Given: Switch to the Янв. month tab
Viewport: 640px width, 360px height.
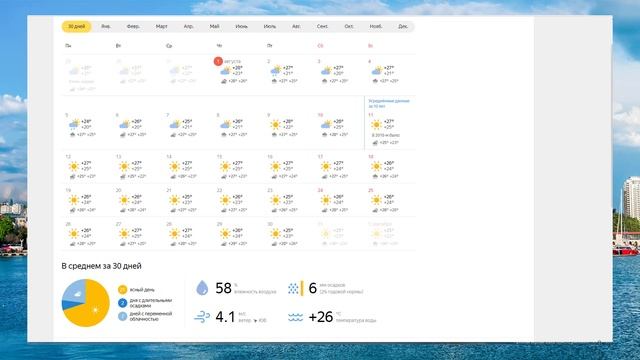Looking at the screenshot, I should coord(106,27).
